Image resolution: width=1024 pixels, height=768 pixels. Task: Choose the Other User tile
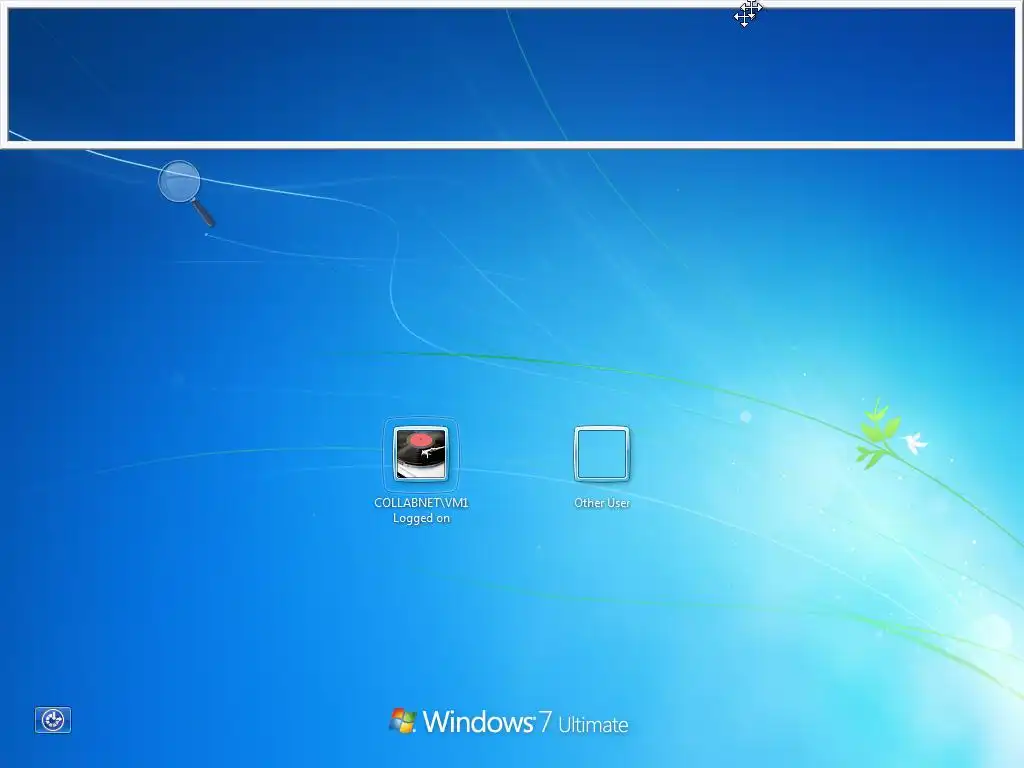pos(601,454)
